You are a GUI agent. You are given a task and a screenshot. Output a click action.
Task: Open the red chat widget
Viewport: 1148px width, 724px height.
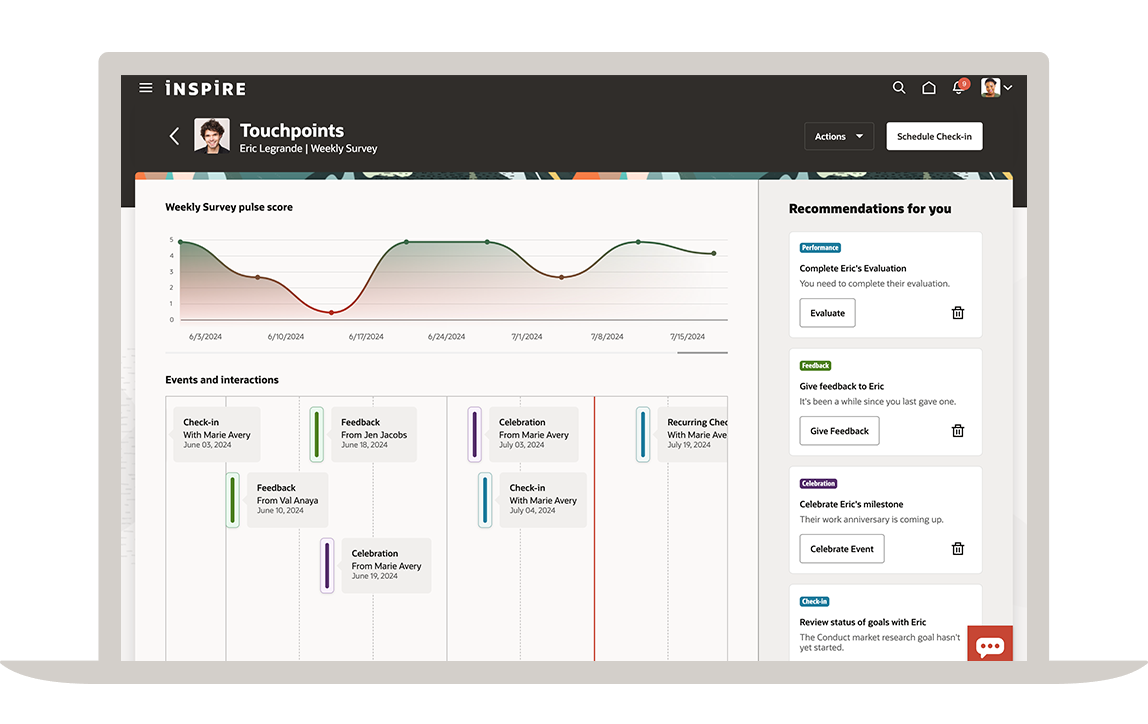tap(989, 645)
